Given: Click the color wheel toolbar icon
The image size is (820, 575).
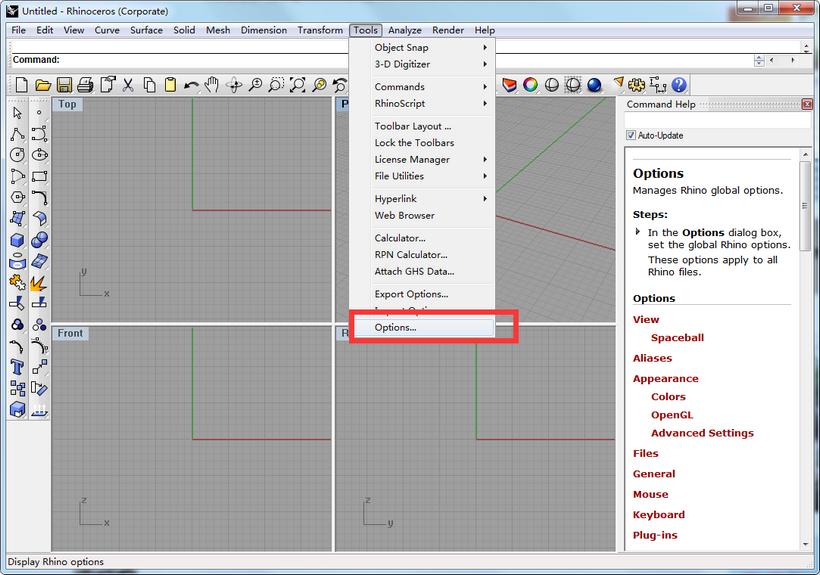Looking at the screenshot, I should tap(530, 85).
